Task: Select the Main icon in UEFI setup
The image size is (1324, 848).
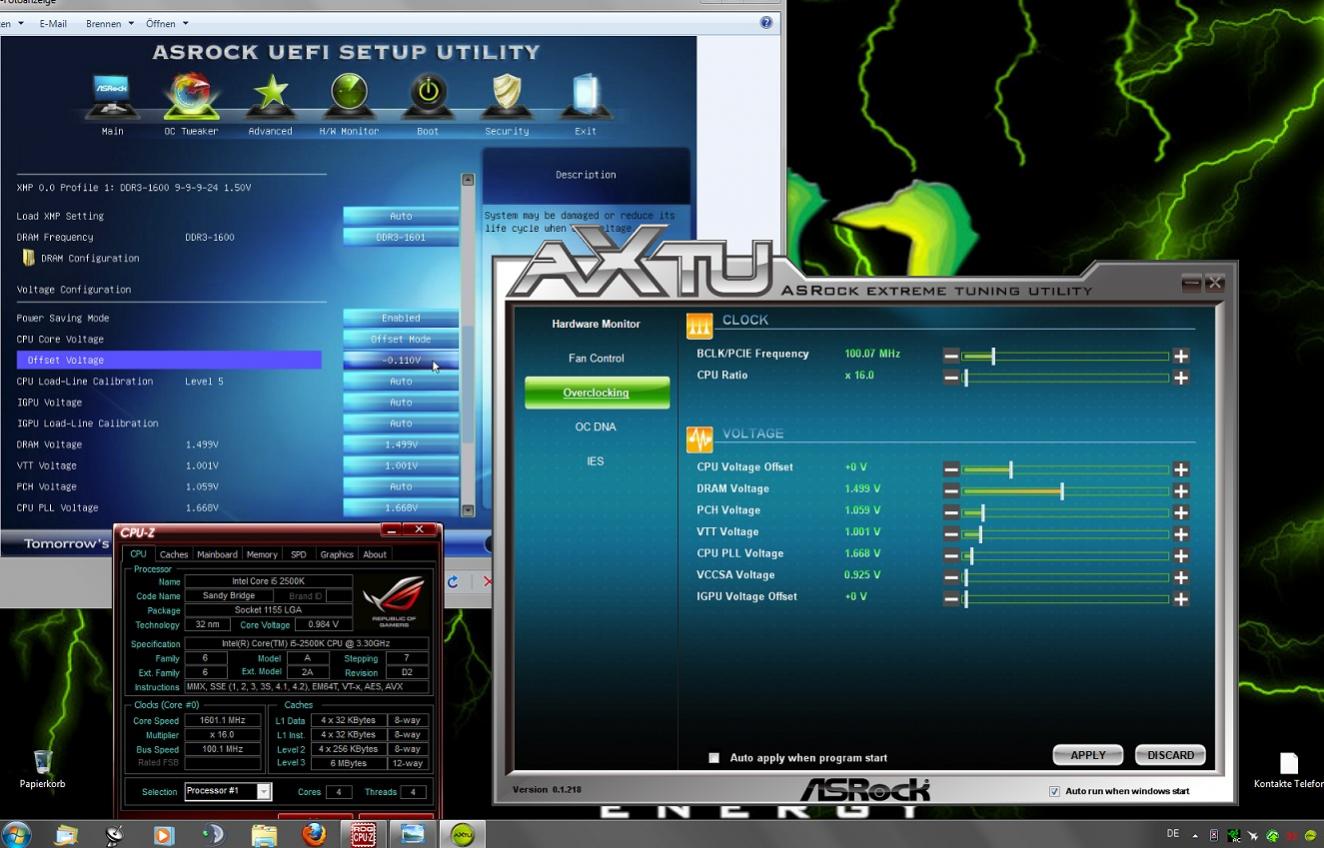Action: (x=112, y=98)
